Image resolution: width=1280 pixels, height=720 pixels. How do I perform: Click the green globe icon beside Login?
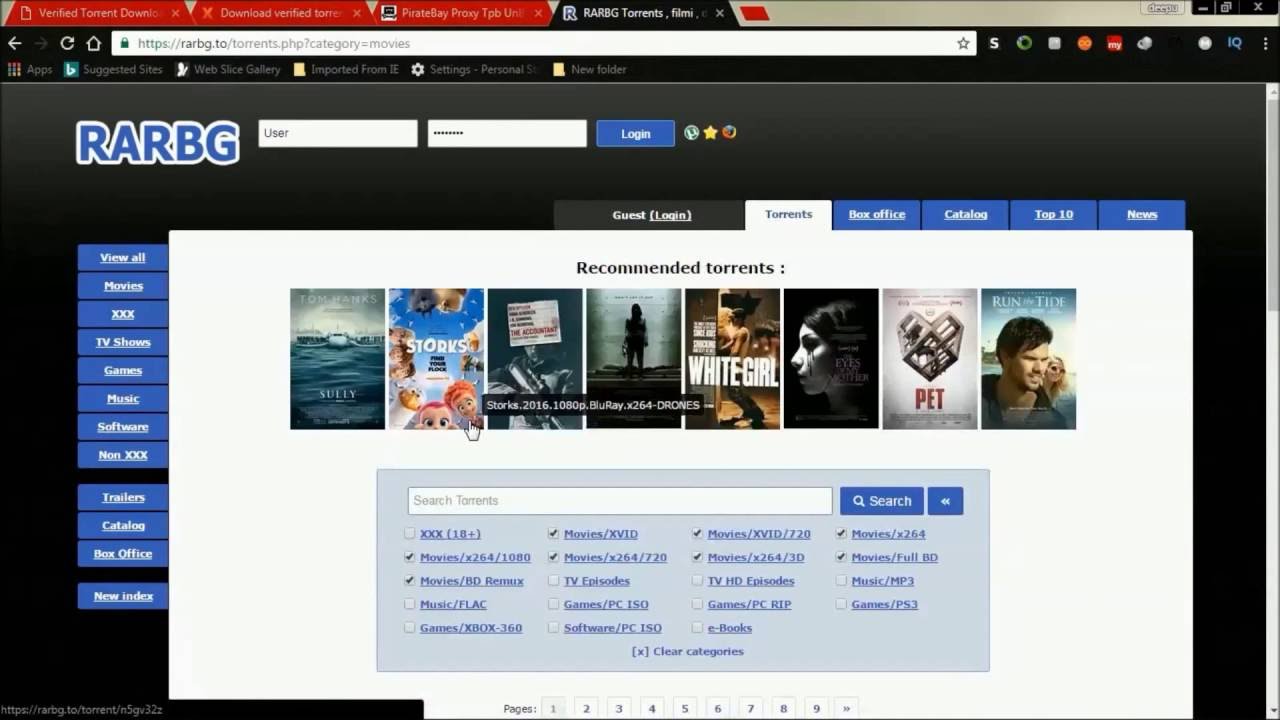tap(691, 132)
